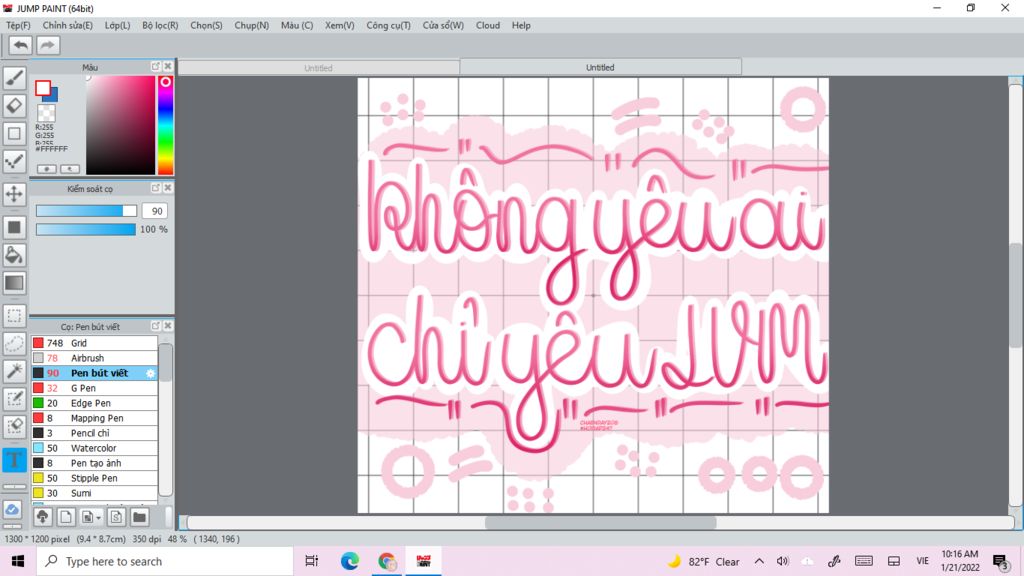This screenshot has height=576, width=1024.
Task: Click the brush list vertical scrollbar
Action: [x=166, y=419]
